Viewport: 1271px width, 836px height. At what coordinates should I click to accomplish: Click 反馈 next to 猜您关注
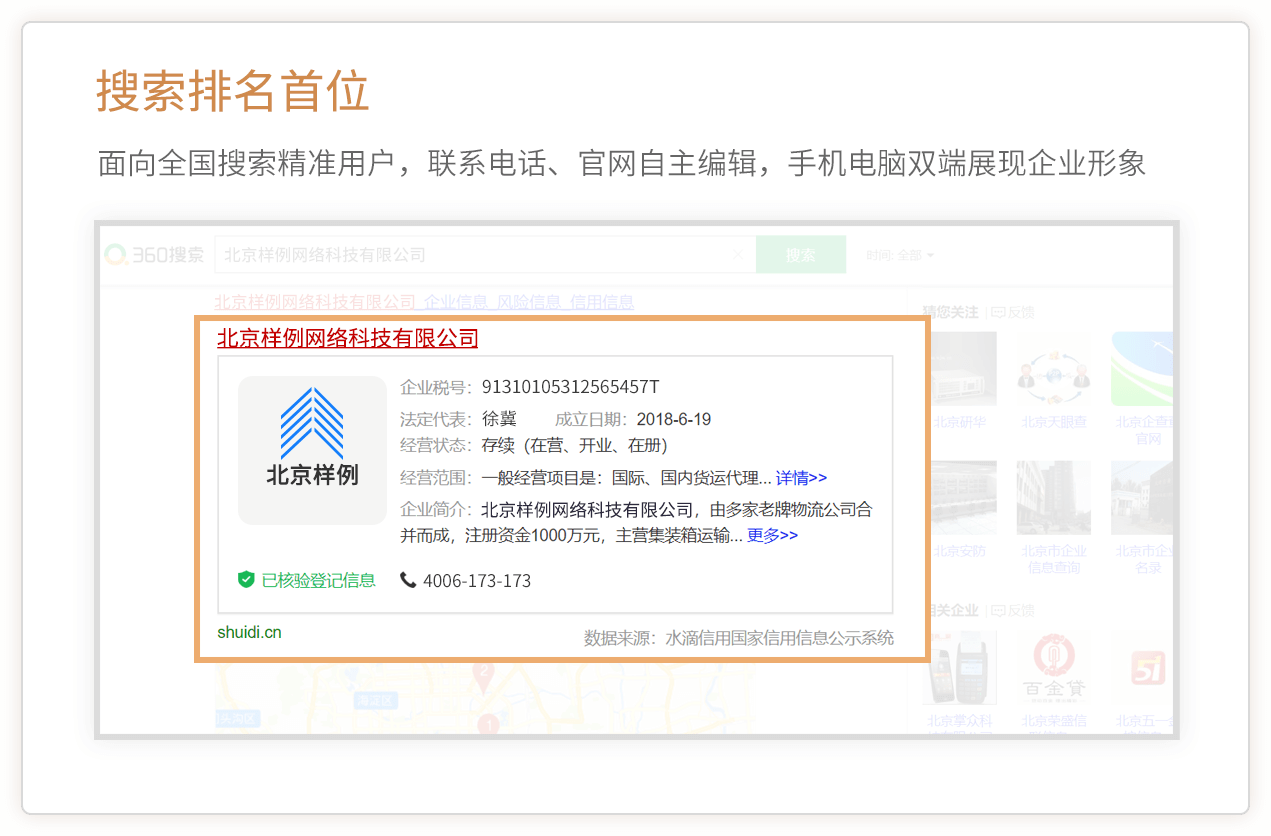tap(1020, 312)
